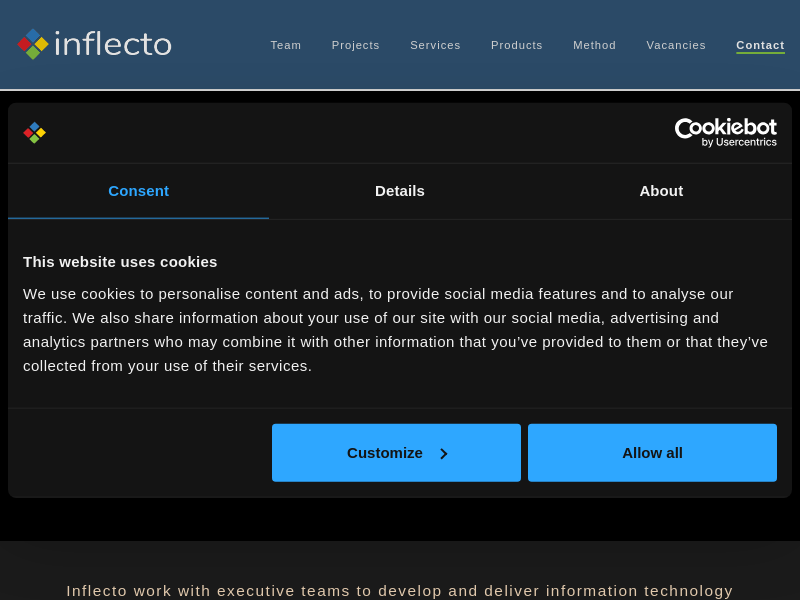The height and width of the screenshot is (600, 800).
Task: Select Method in the top navigation
Action: pyautogui.click(x=594, y=45)
